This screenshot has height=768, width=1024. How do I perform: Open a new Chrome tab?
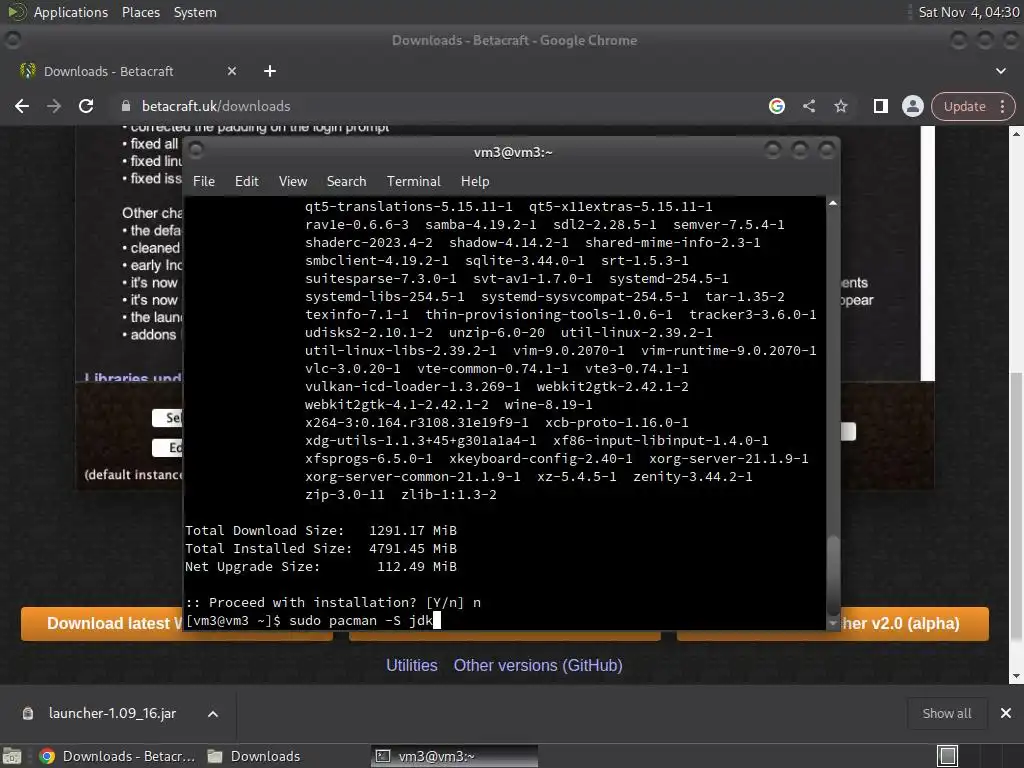[270, 71]
